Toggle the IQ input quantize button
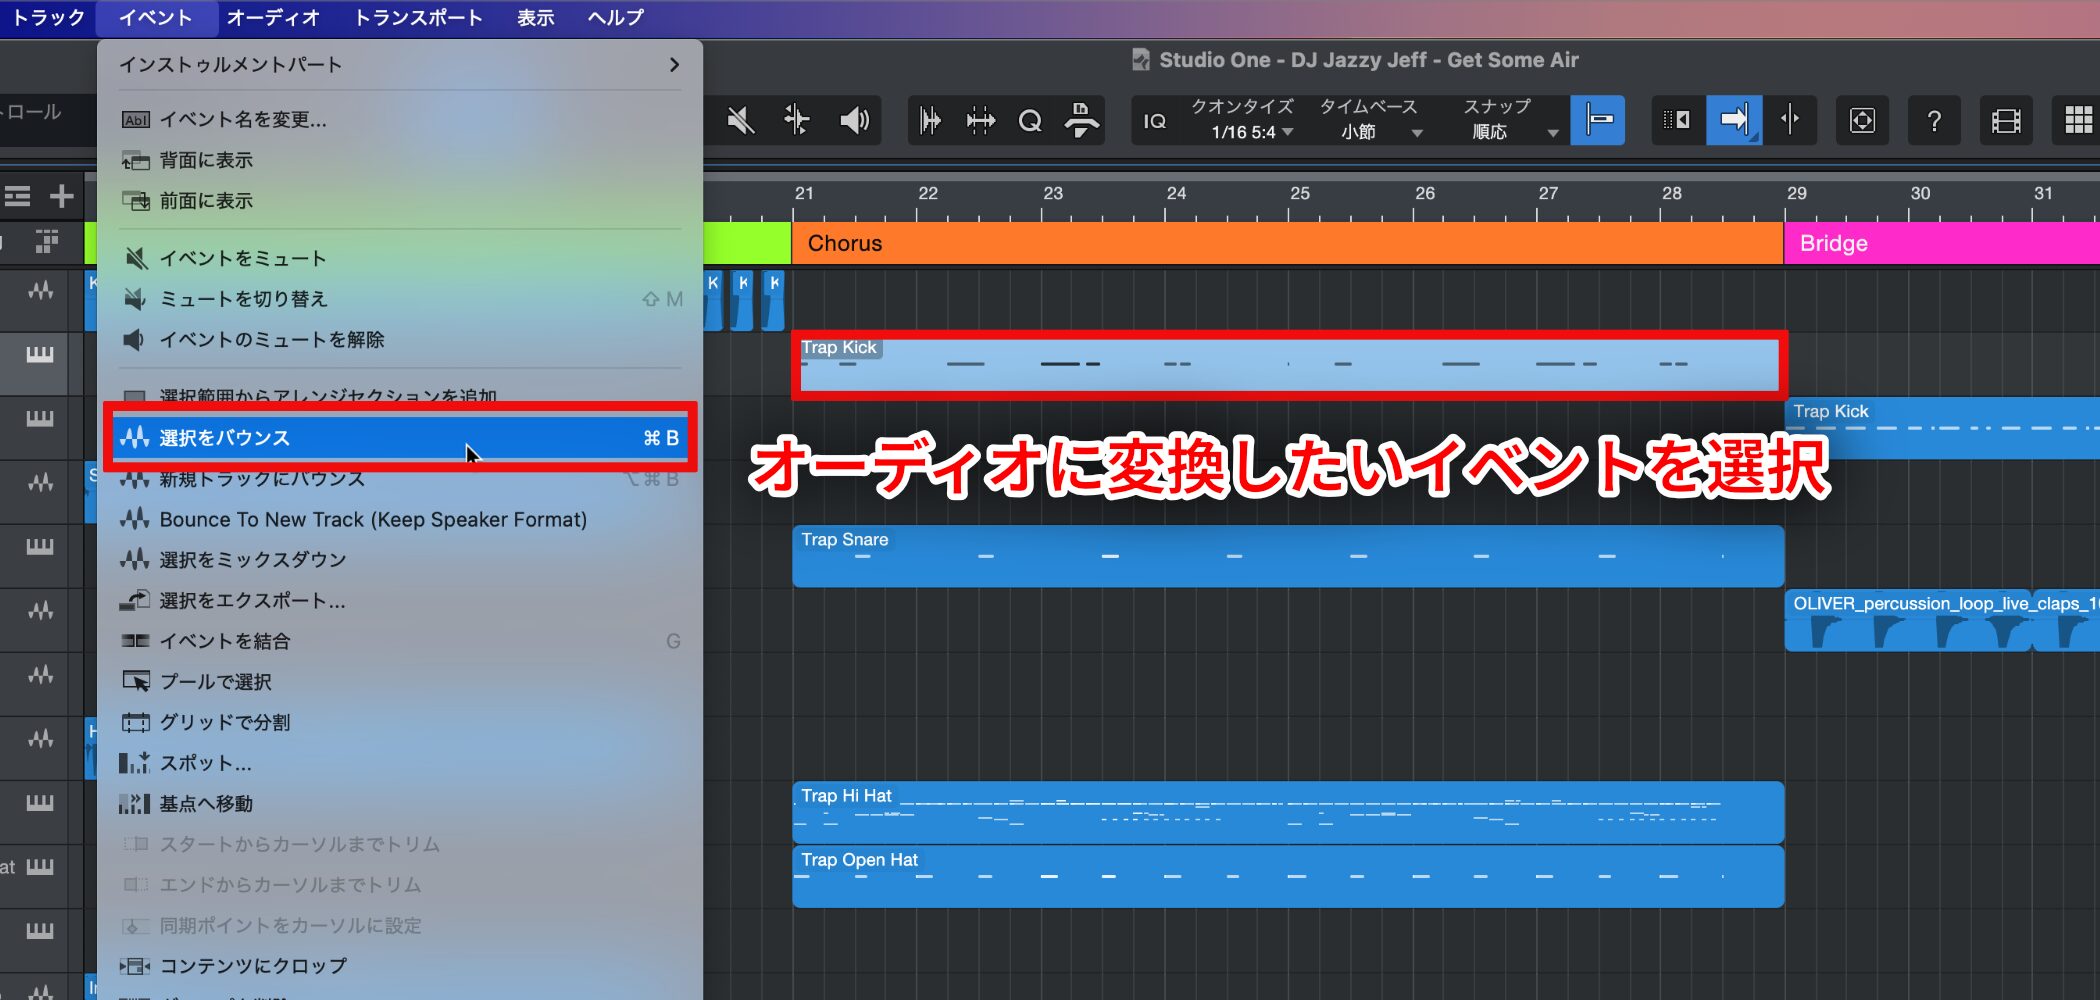Image resolution: width=2100 pixels, height=1000 pixels. 1155,121
